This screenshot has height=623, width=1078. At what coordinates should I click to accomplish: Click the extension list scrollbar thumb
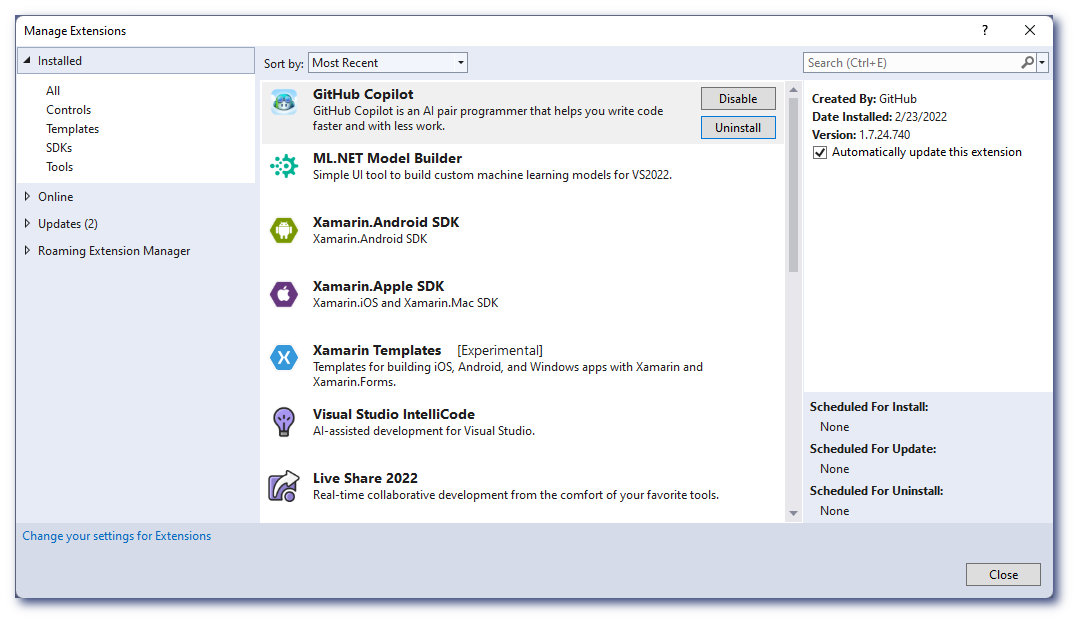coord(793,184)
